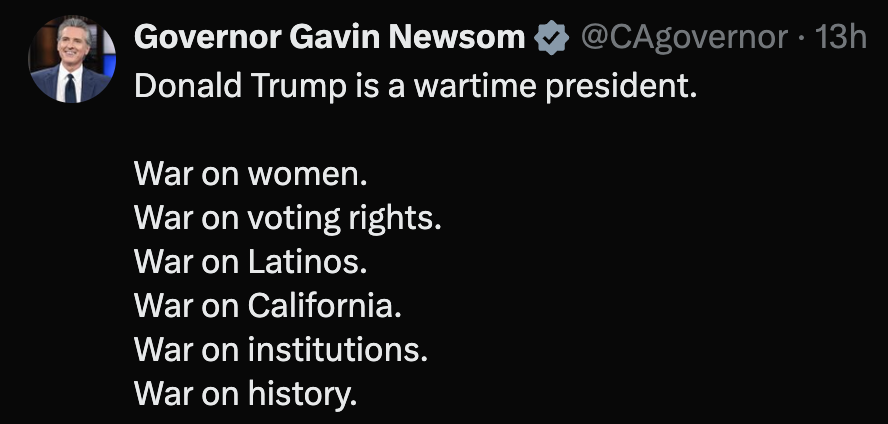The width and height of the screenshot is (888, 424).
Task: Click the word "history" in the last line
Action: pyautogui.click(x=302, y=395)
